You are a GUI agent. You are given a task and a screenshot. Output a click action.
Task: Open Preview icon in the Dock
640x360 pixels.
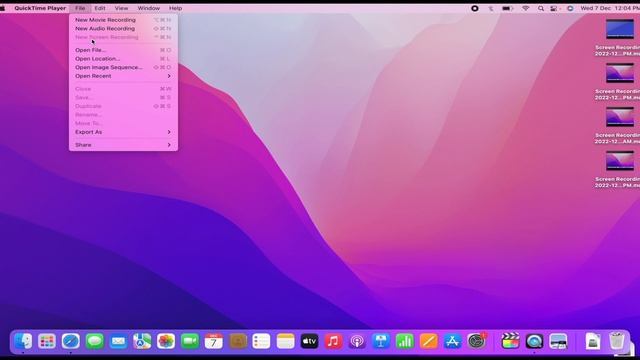tap(558, 341)
